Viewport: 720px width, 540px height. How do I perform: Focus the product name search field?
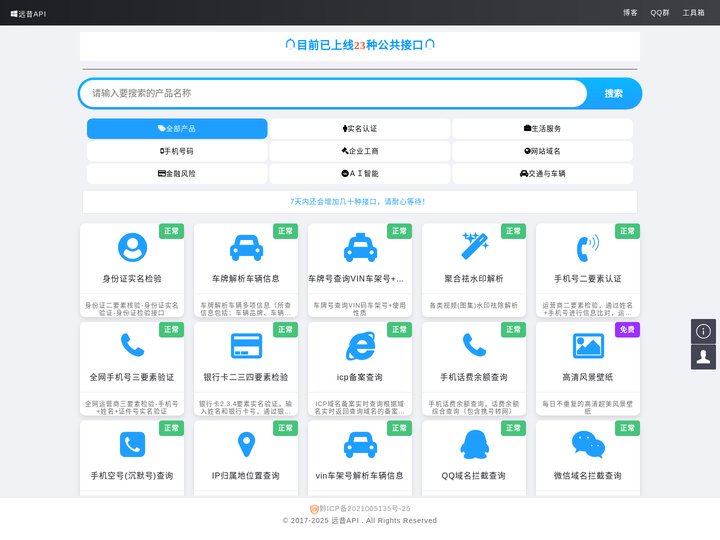334,93
